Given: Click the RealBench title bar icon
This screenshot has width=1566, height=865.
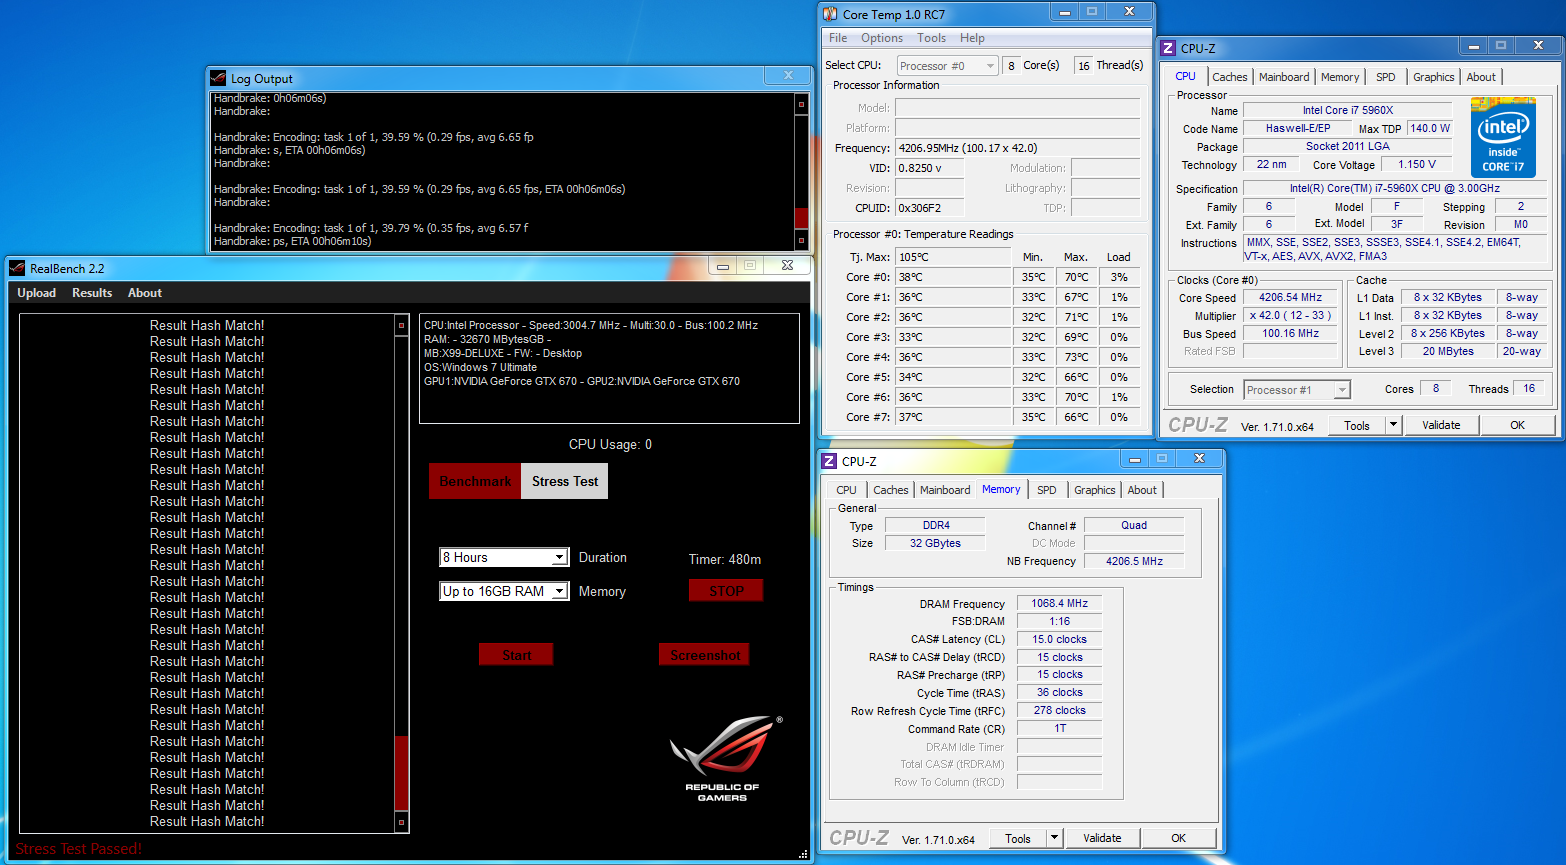Looking at the screenshot, I should [x=17, y=268].
